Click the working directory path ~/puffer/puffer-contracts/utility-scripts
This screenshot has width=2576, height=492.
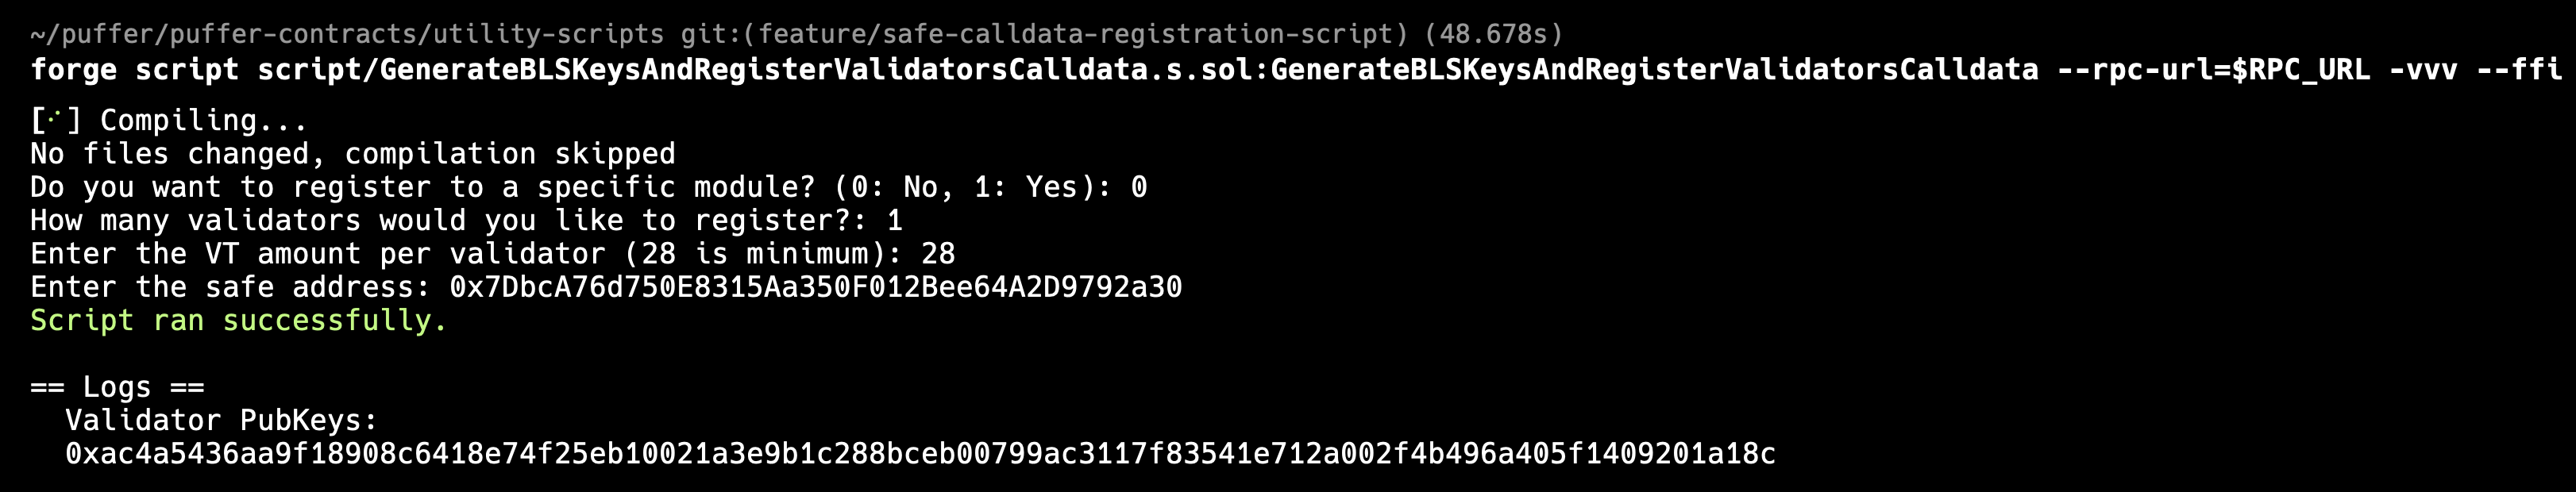(x=346, y=34)
